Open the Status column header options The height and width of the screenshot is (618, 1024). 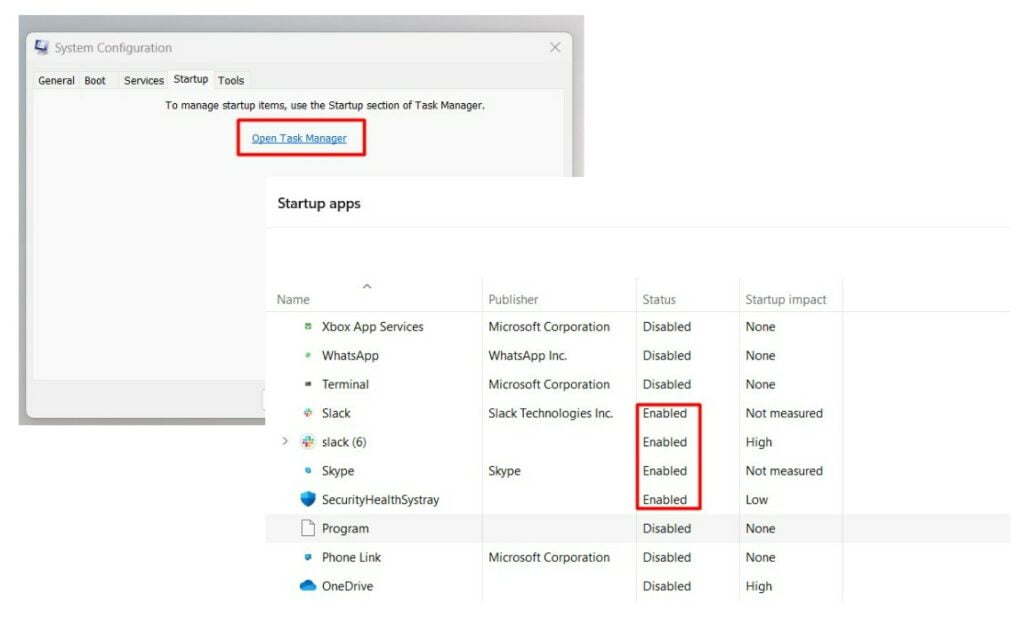pos(661,299)
